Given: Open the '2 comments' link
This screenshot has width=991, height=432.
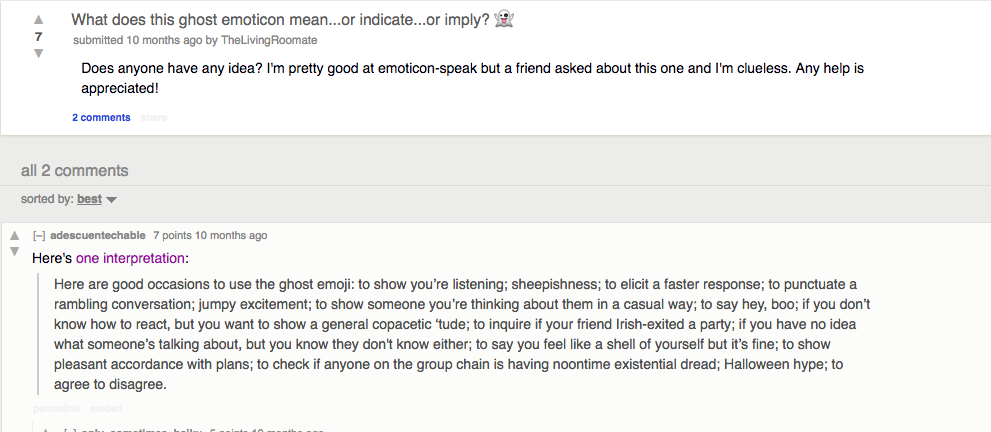Looking at the screenshot, I should (x=101, y=118).
